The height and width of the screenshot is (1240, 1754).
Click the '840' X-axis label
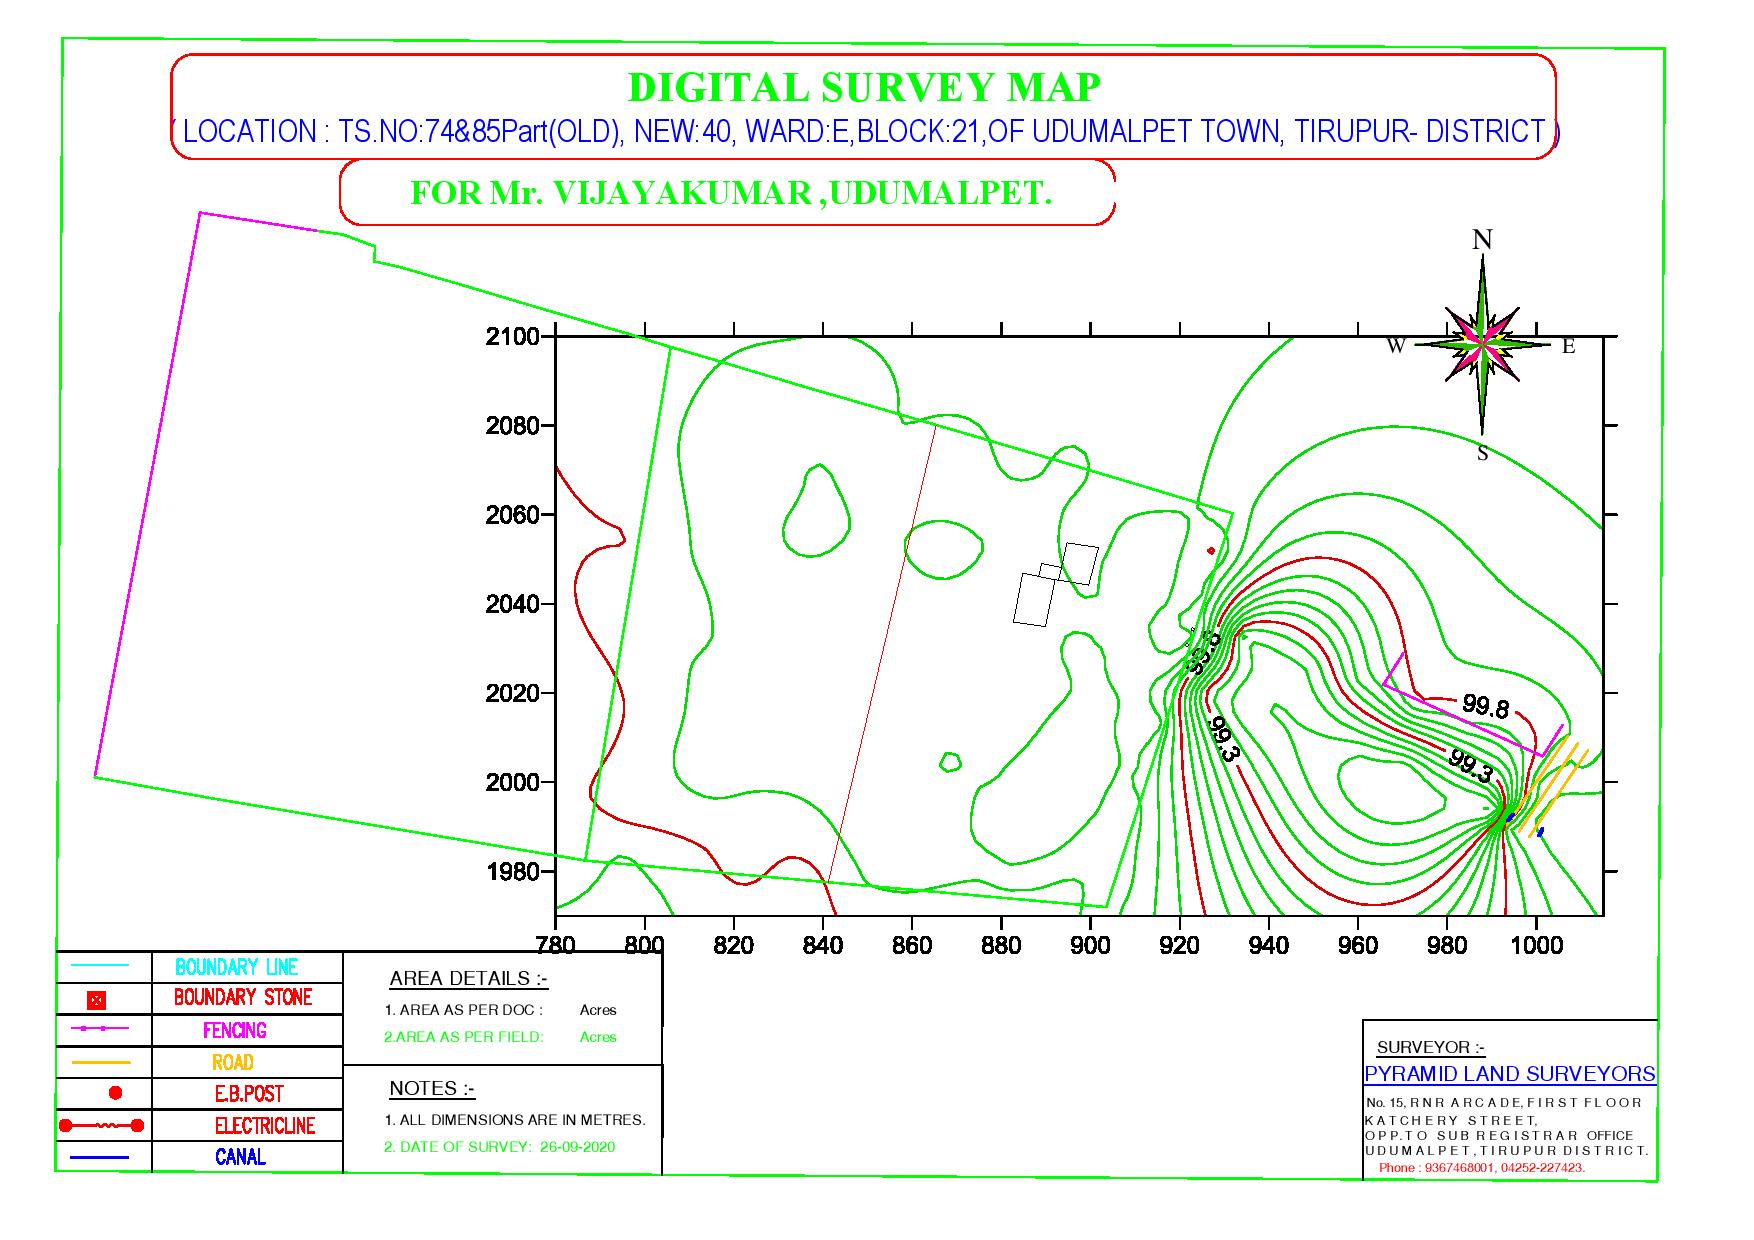(823, 945)
